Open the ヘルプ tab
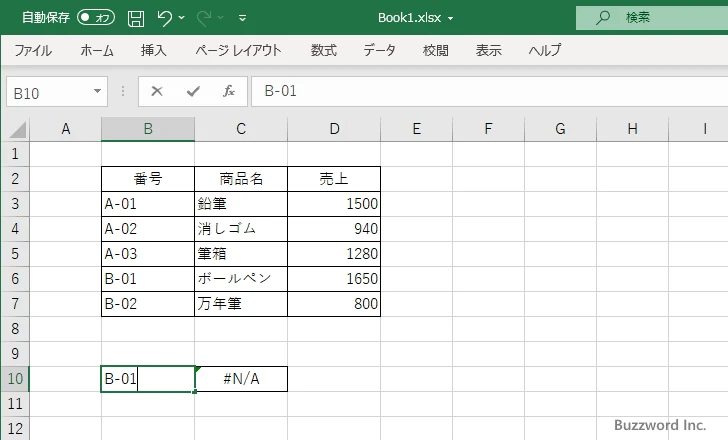 coord(545,50)
